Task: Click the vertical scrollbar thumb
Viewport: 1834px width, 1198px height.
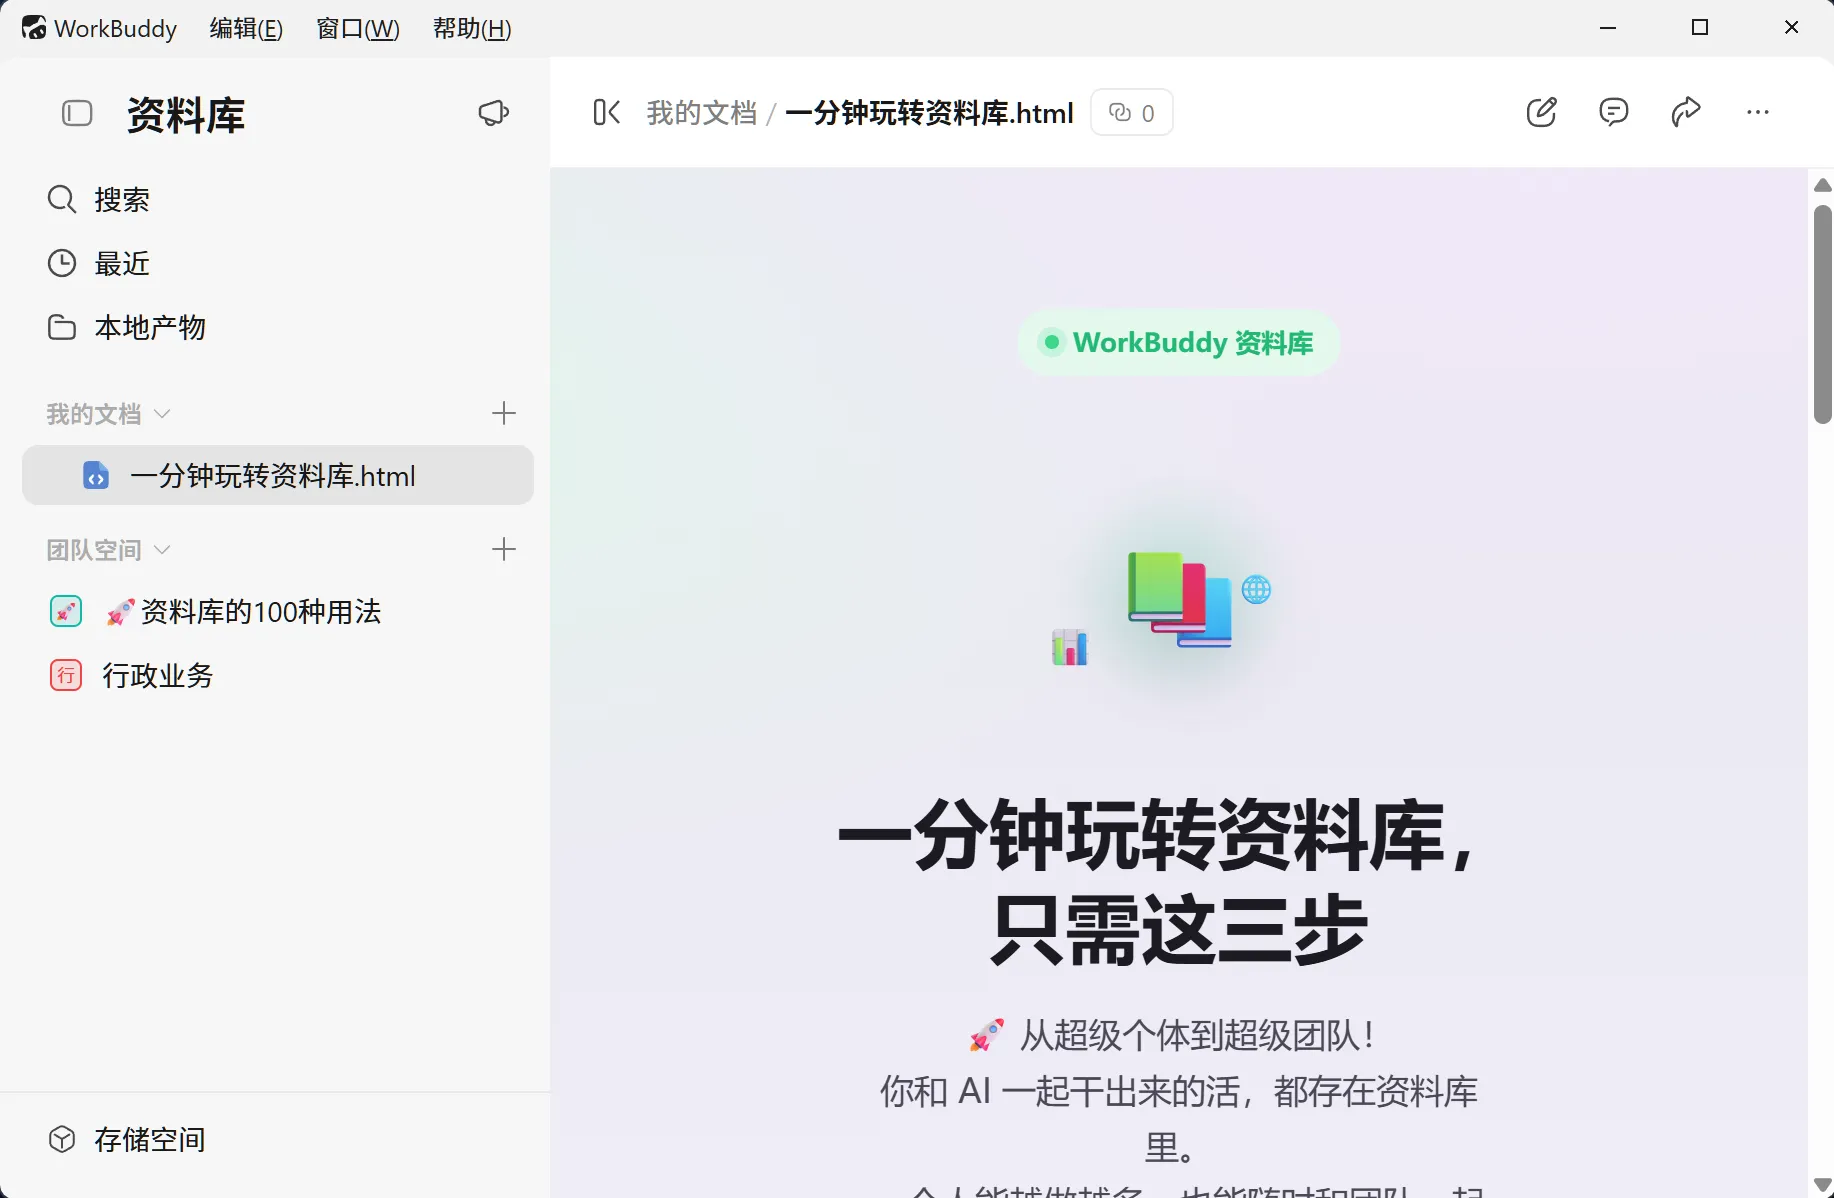Action: click(x=1822, y=315)
